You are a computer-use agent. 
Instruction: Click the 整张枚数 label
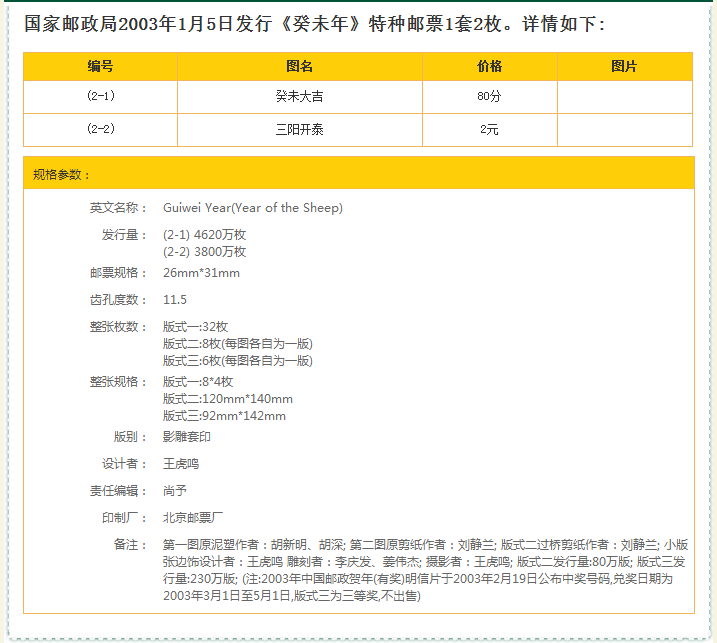click(x=118, y=327)
